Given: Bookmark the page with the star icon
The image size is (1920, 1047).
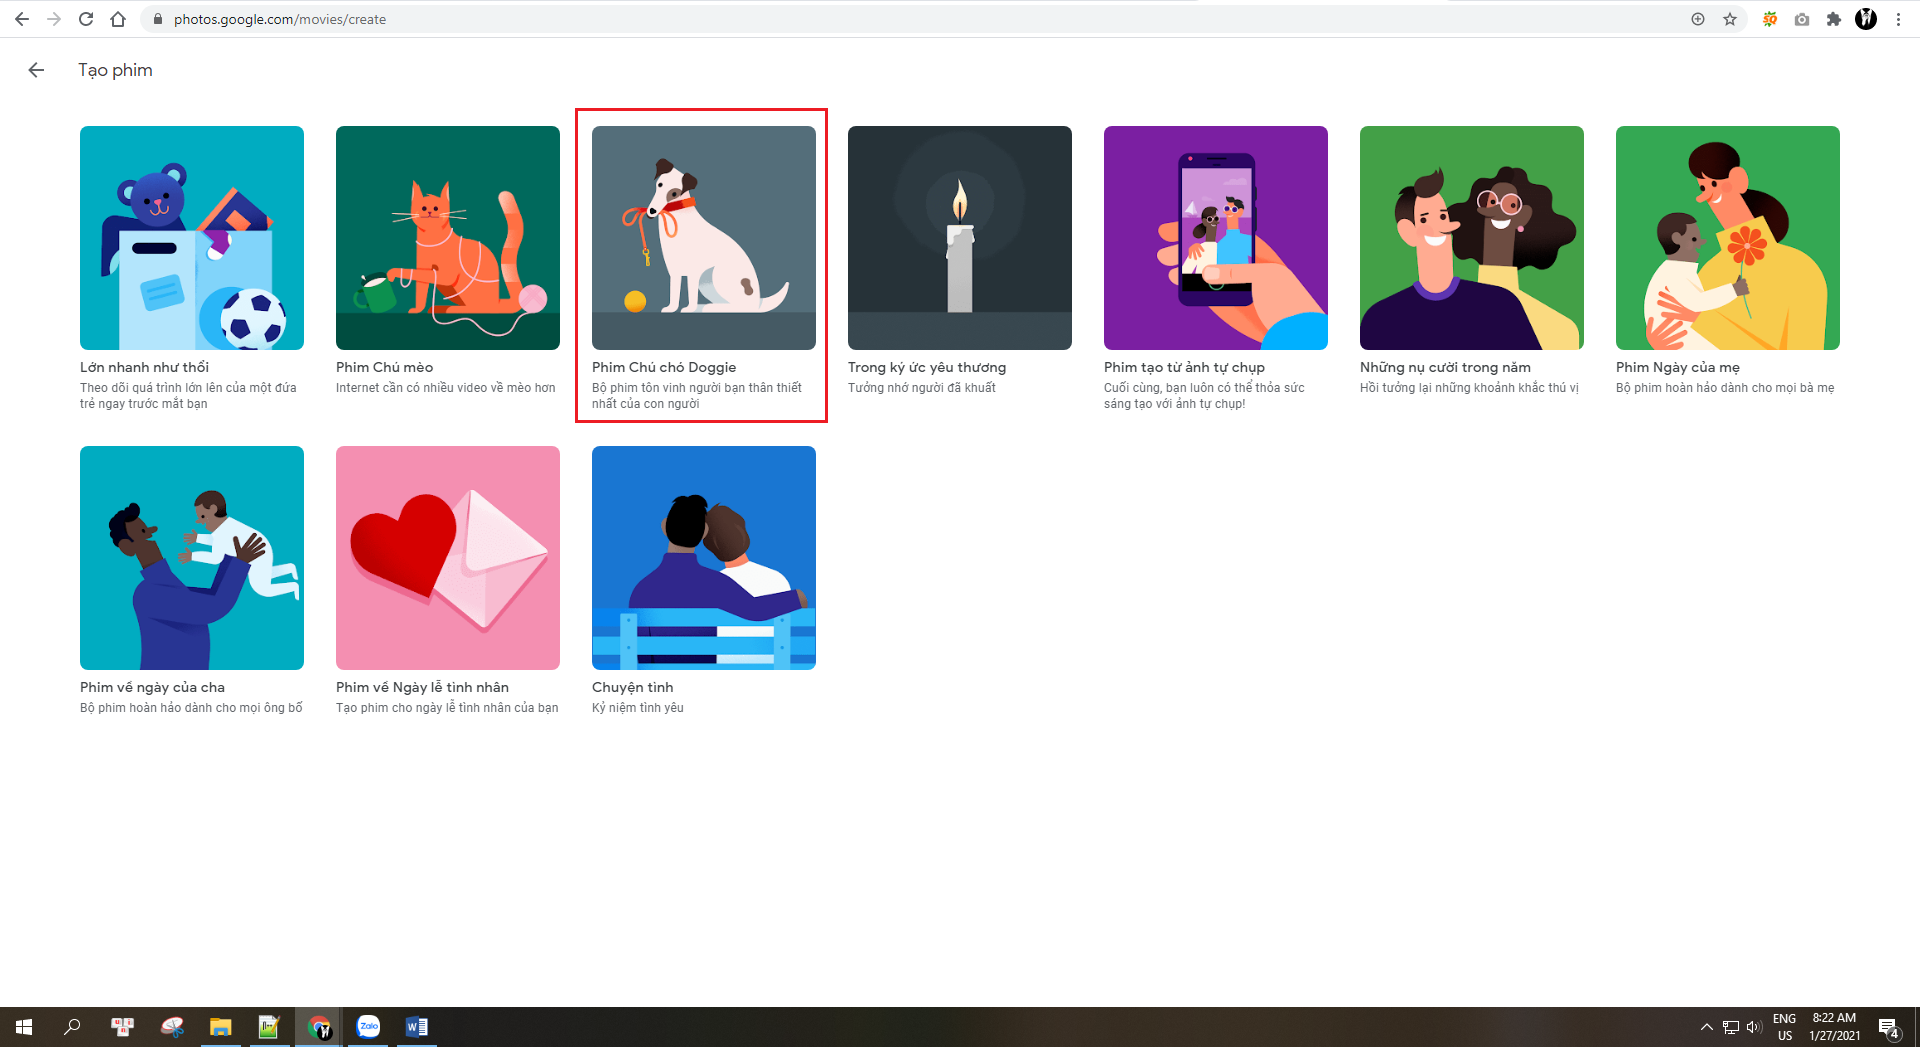Looking at the screenshot, I should [x=1729, y=18].
